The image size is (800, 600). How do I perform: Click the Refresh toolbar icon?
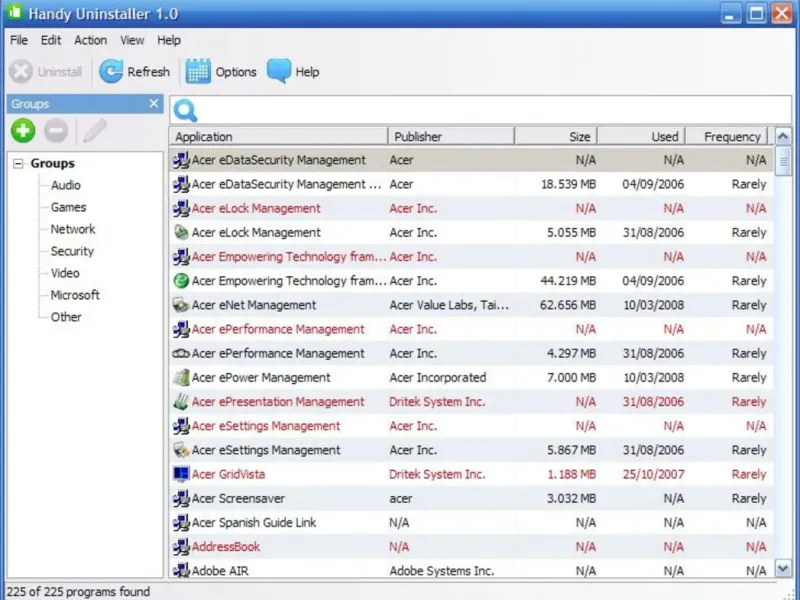point(111,71)
